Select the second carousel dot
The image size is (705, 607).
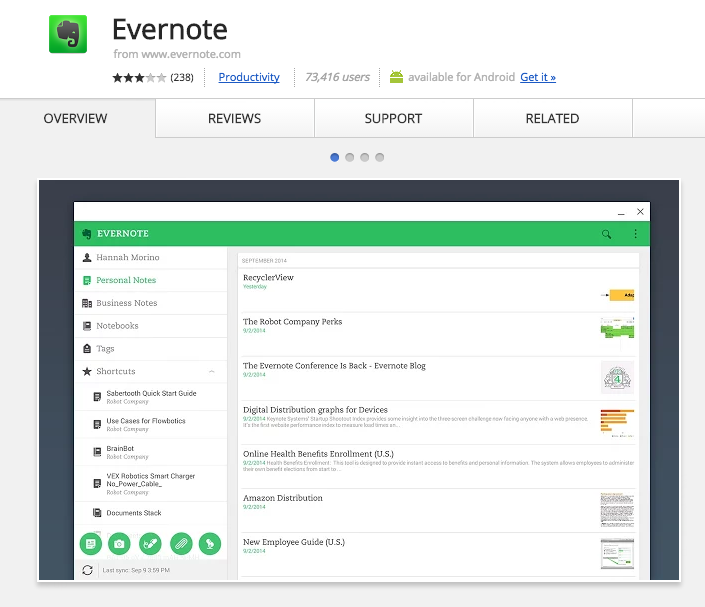(349, 157)
